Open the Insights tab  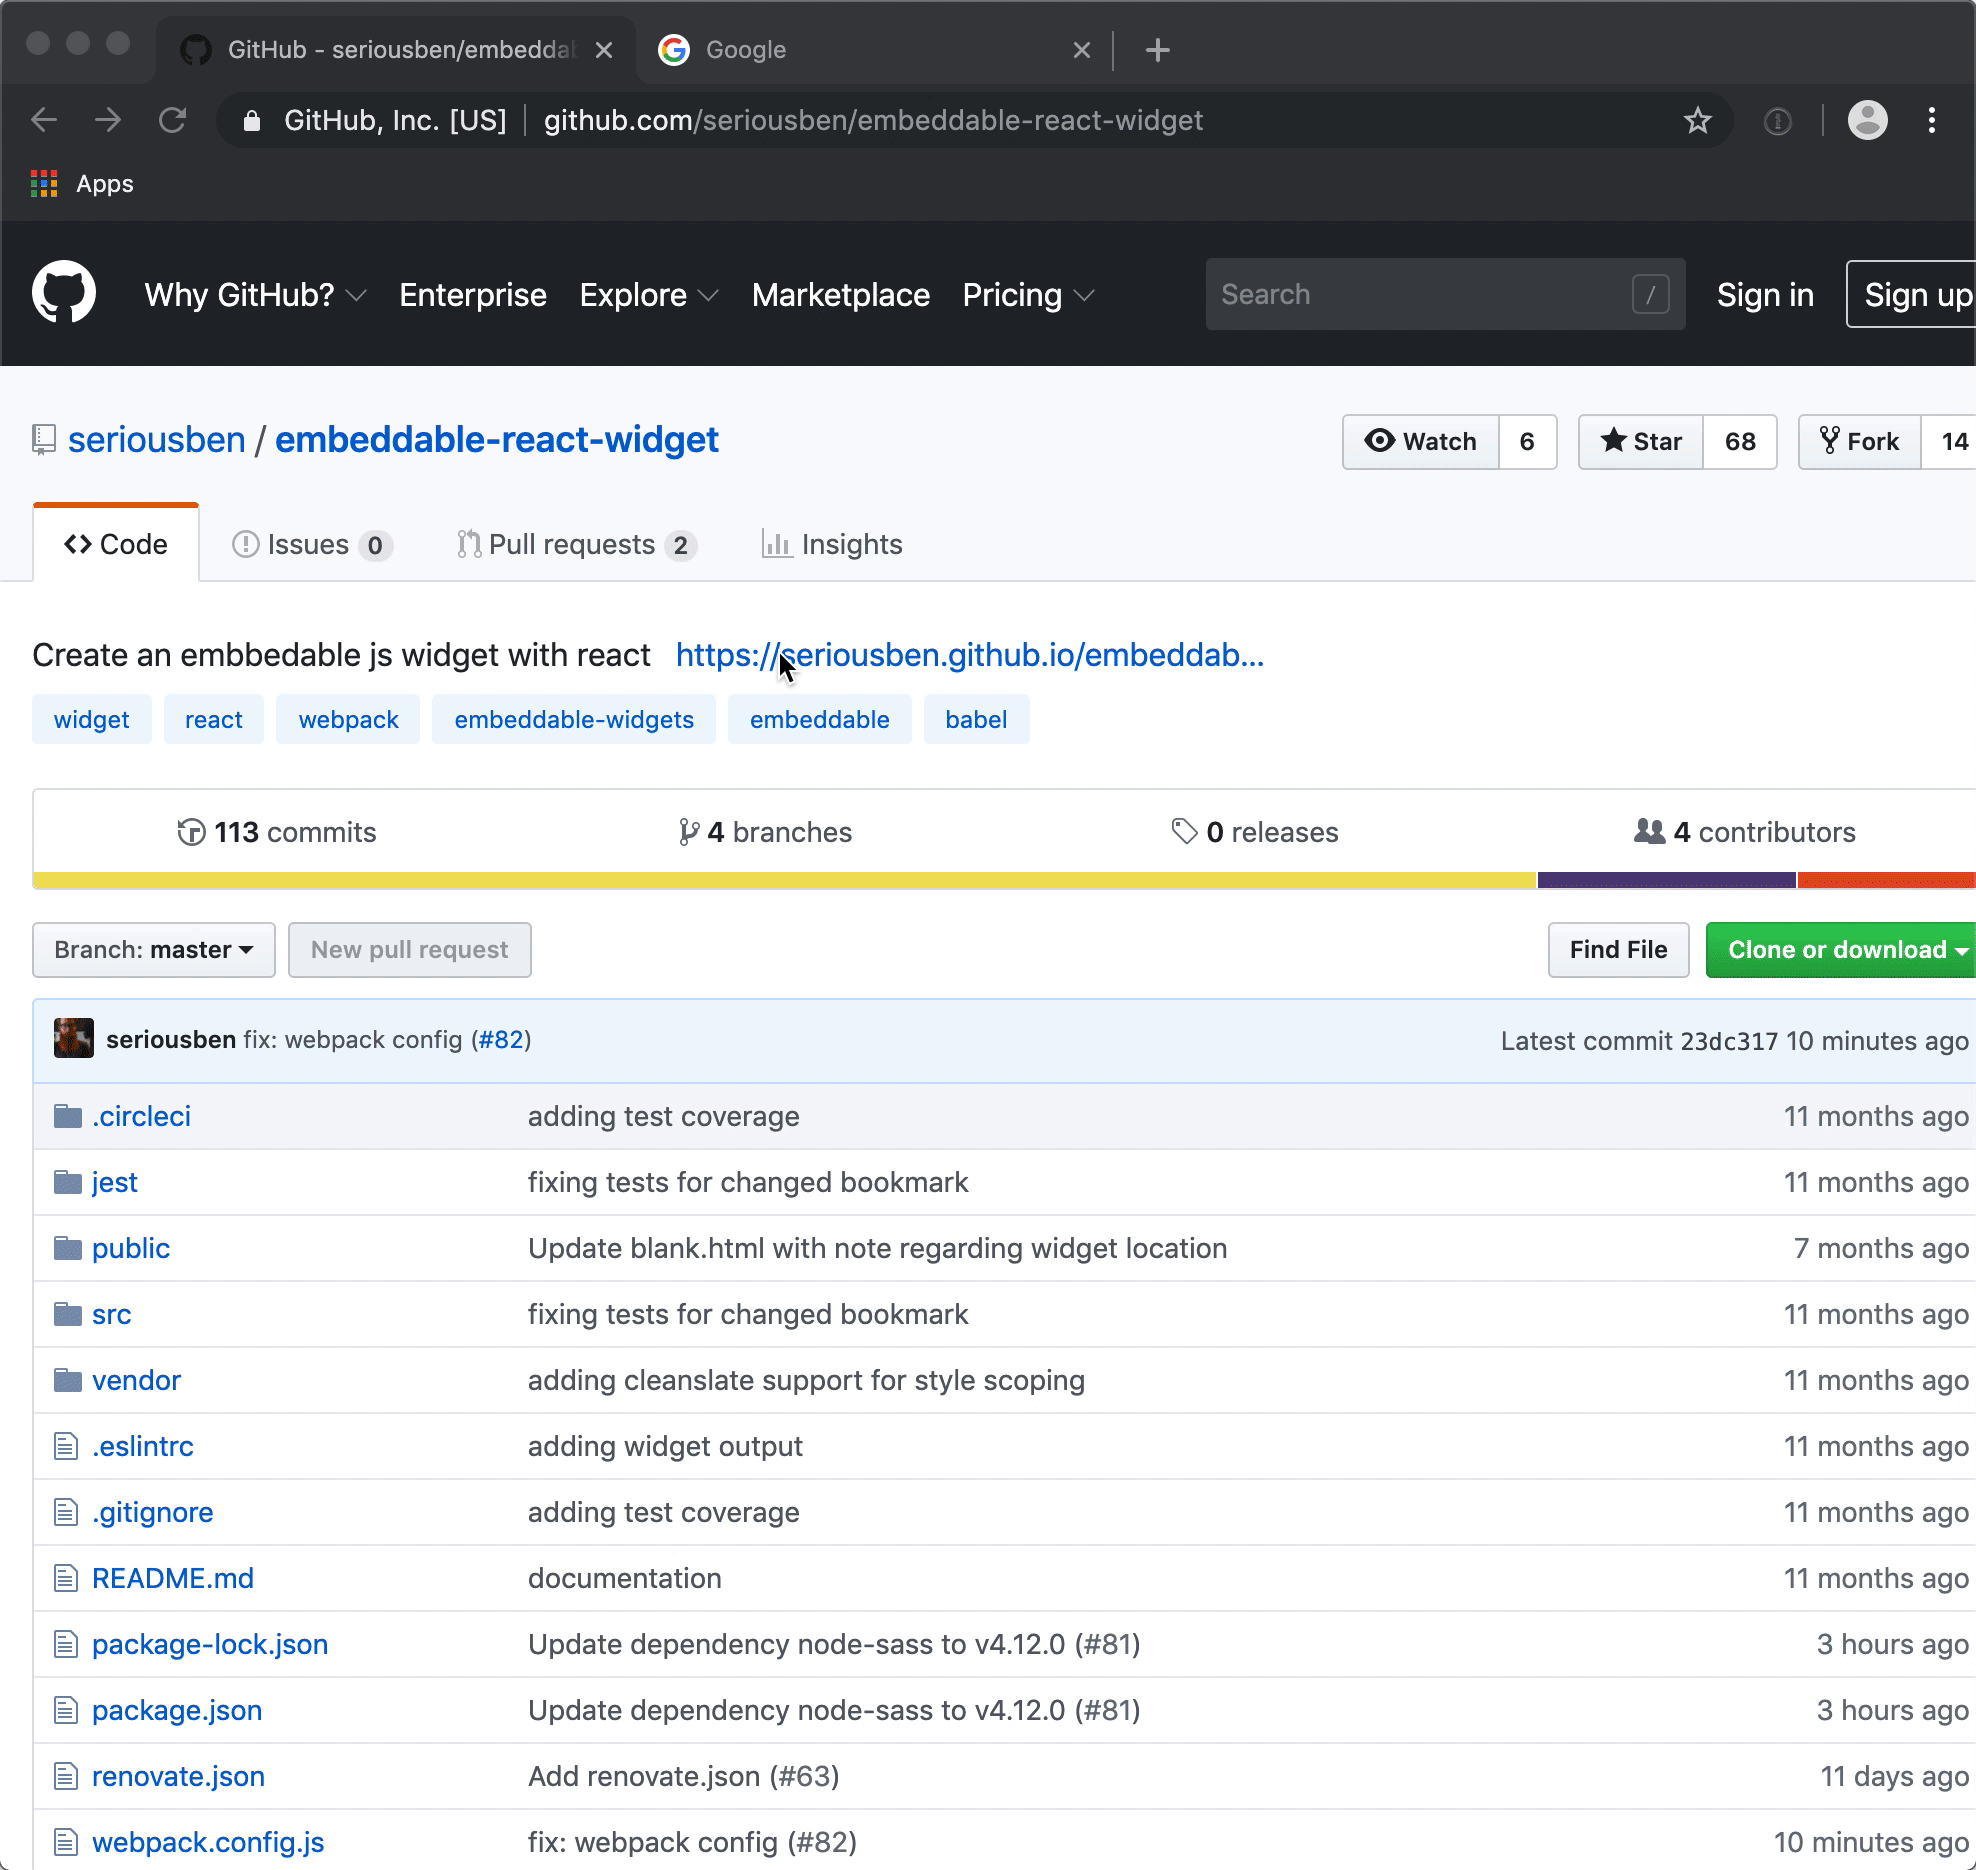(x=832, y=545)
